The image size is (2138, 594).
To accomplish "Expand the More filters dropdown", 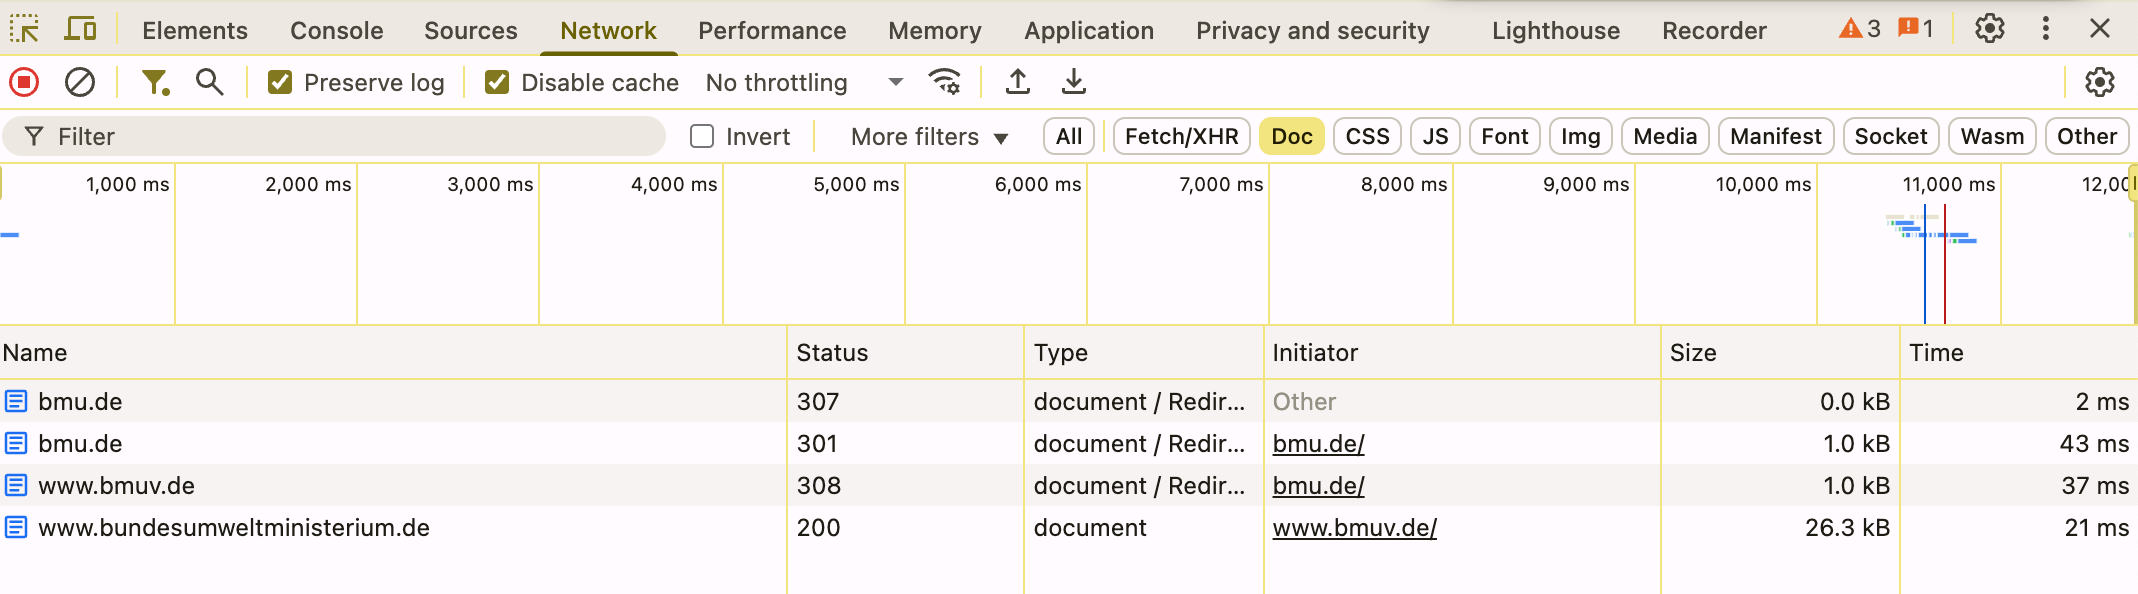I will click(x=929, y=136).
